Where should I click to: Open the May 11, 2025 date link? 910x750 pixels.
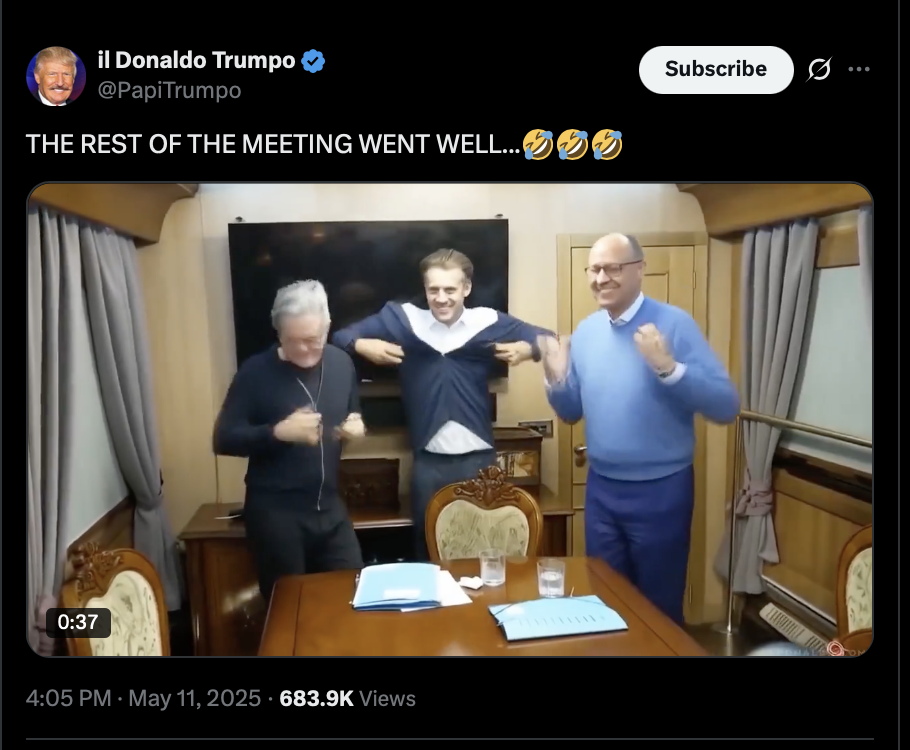[194, 698]
